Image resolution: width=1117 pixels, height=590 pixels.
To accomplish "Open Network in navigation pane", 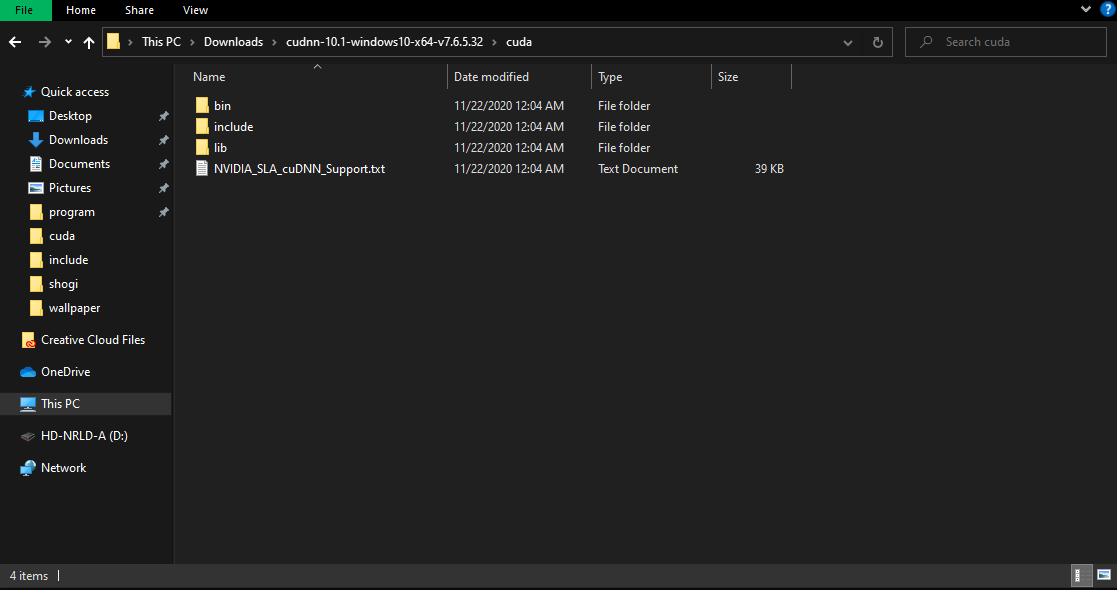I will pos(63,468).
